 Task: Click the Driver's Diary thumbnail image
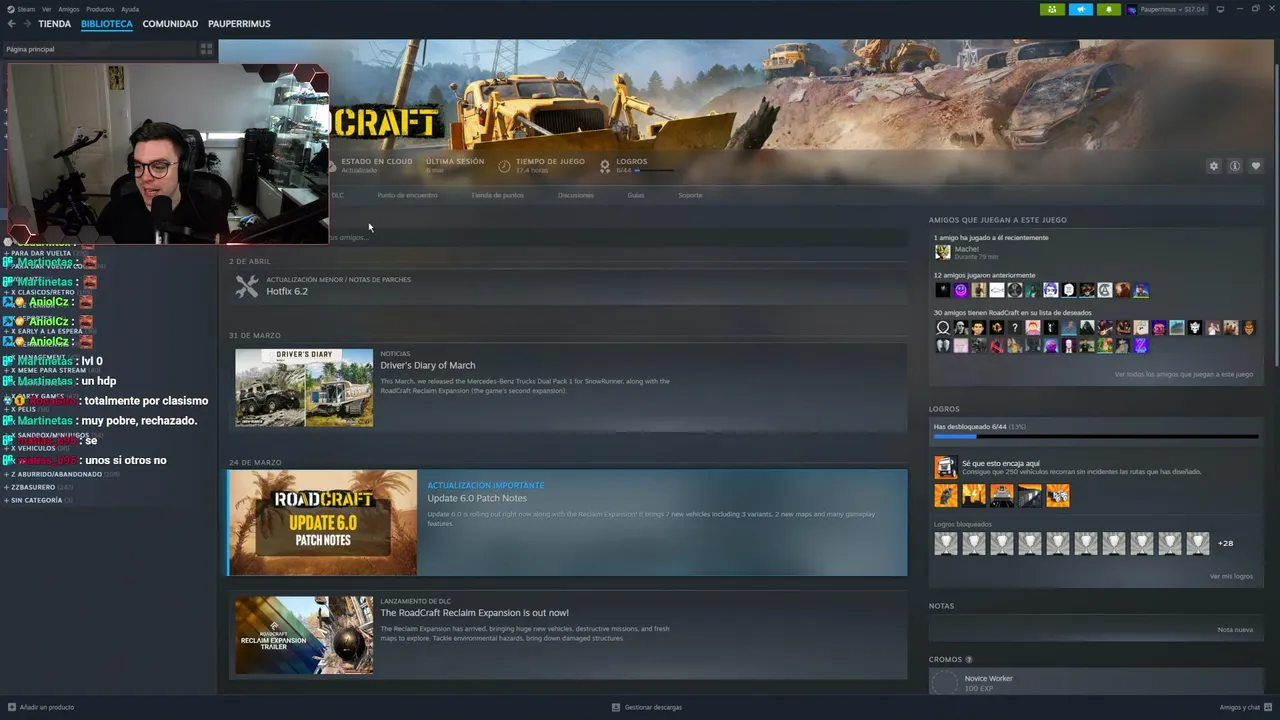point(304,387)
